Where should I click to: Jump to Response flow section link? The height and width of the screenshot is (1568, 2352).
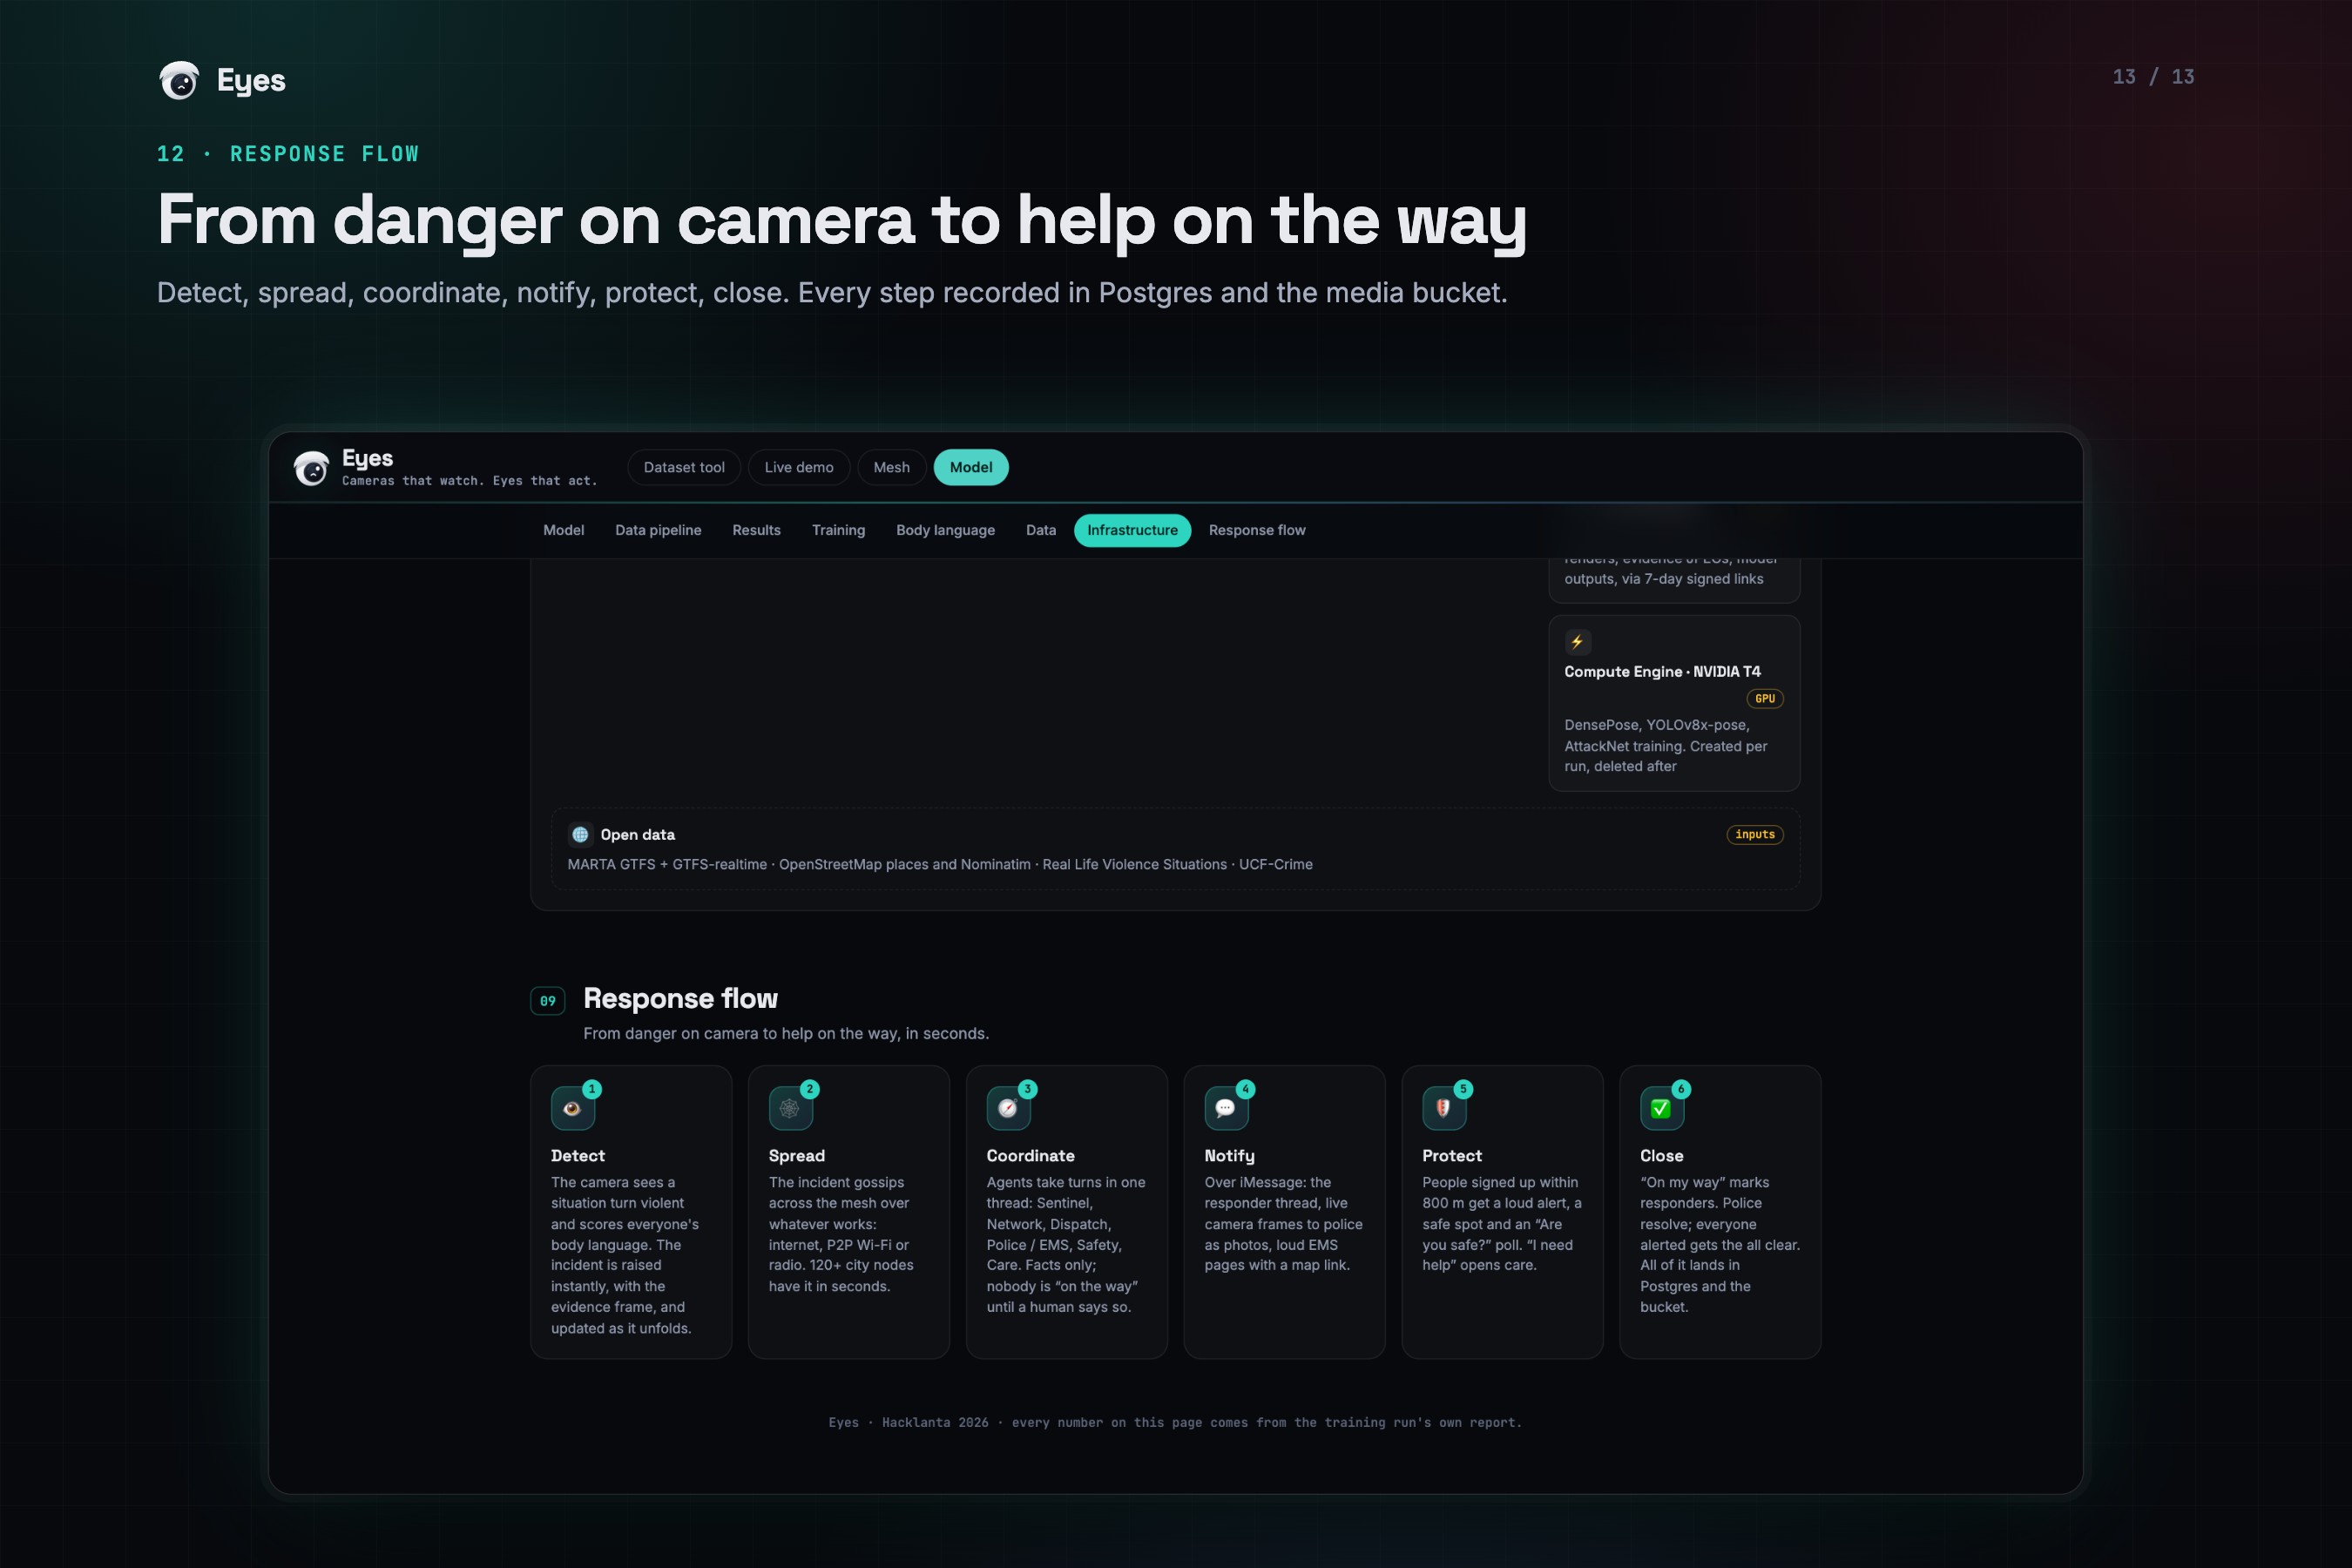point(1257,530)
